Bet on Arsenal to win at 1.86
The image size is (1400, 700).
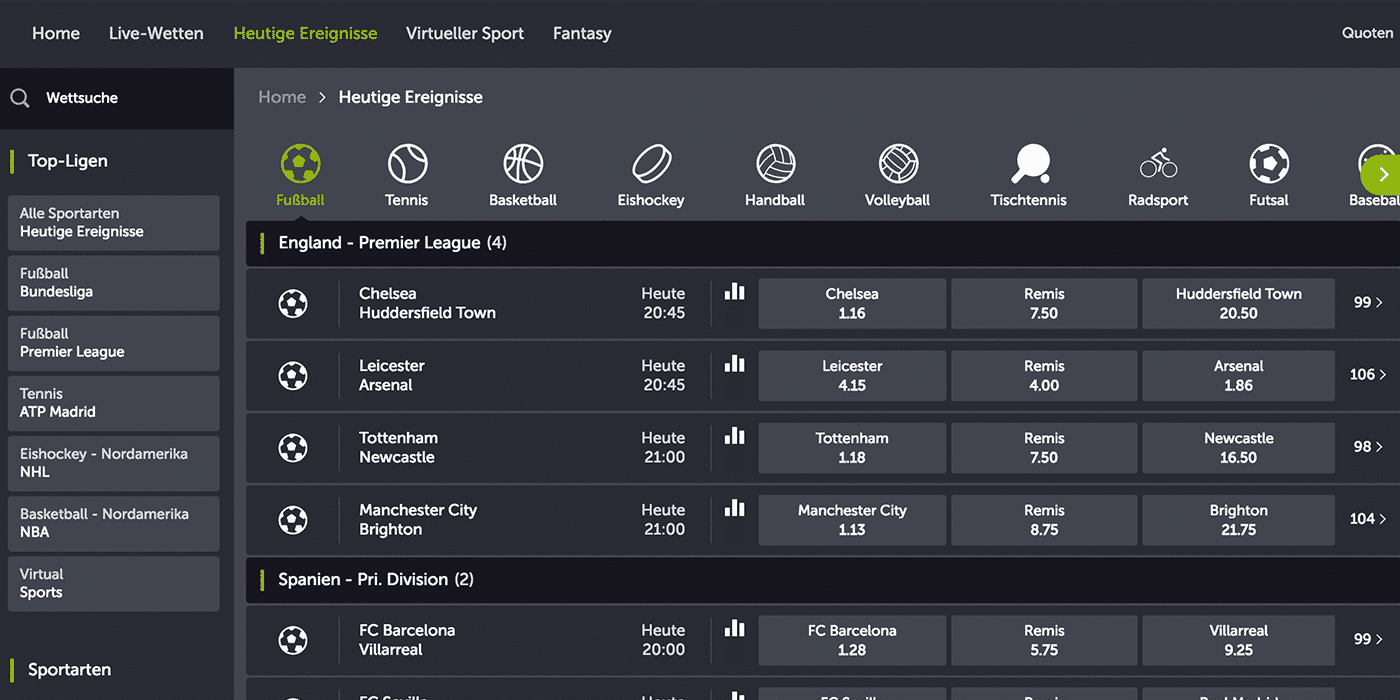click(x=1238, y=375)
